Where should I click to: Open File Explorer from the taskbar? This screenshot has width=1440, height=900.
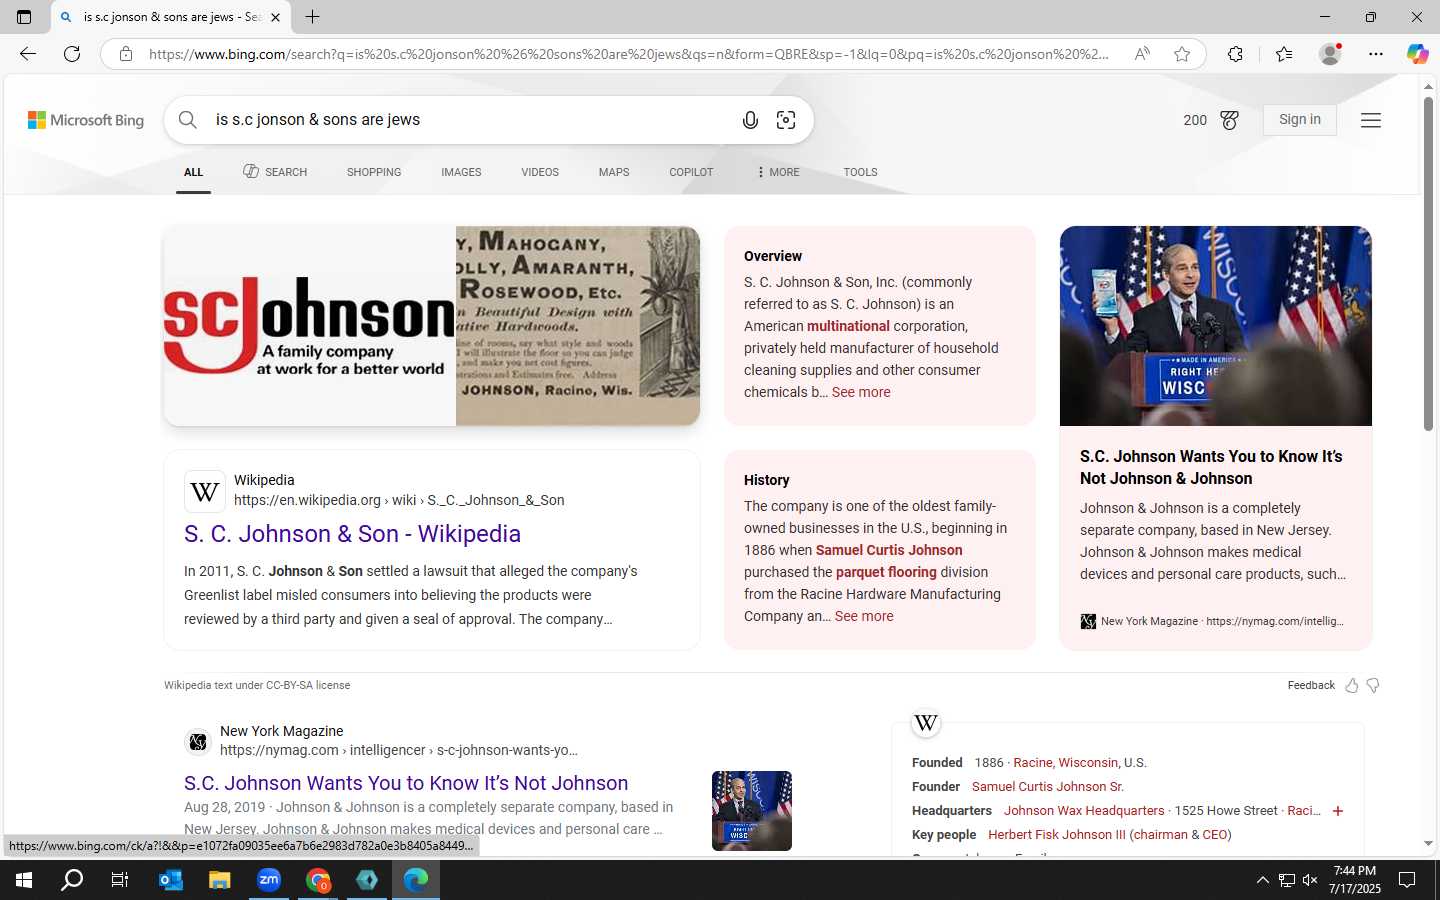[219, 880]
